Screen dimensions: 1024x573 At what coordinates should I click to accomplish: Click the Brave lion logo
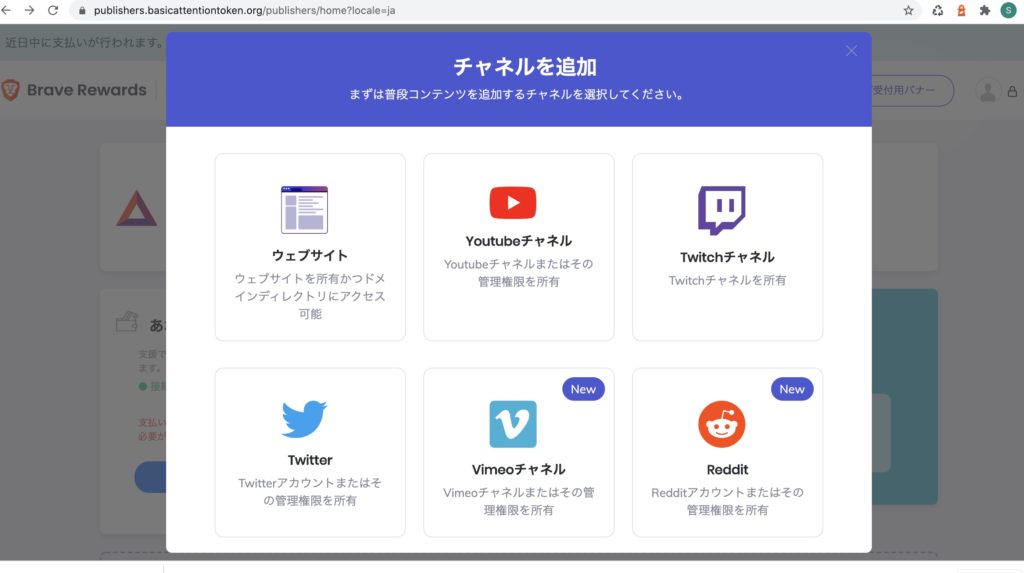10,90
